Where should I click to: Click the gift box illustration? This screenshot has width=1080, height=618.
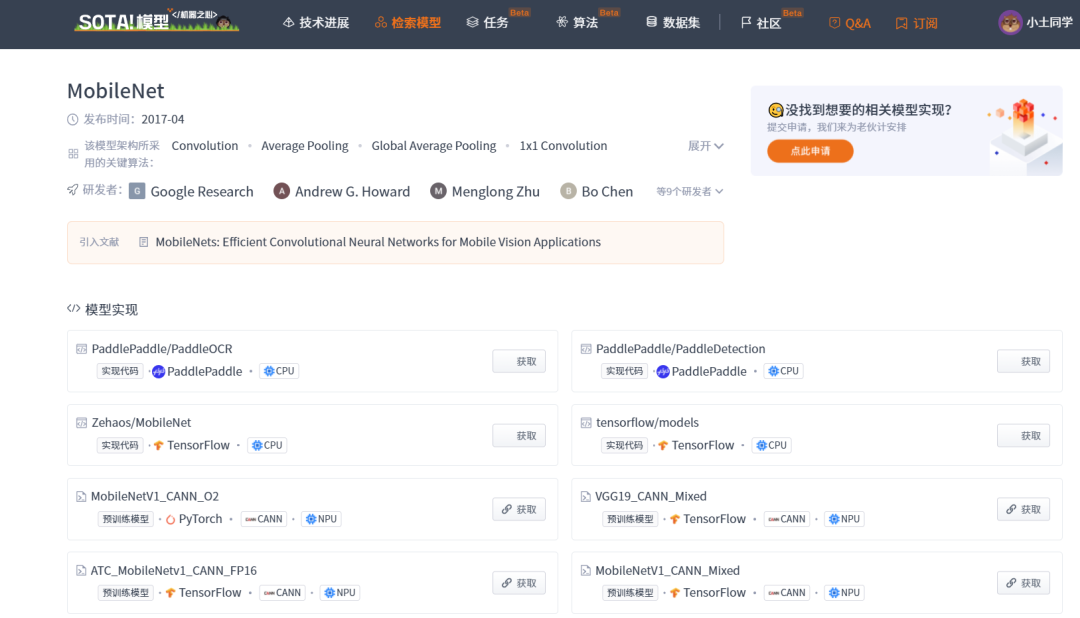[x=1024, y=134]
